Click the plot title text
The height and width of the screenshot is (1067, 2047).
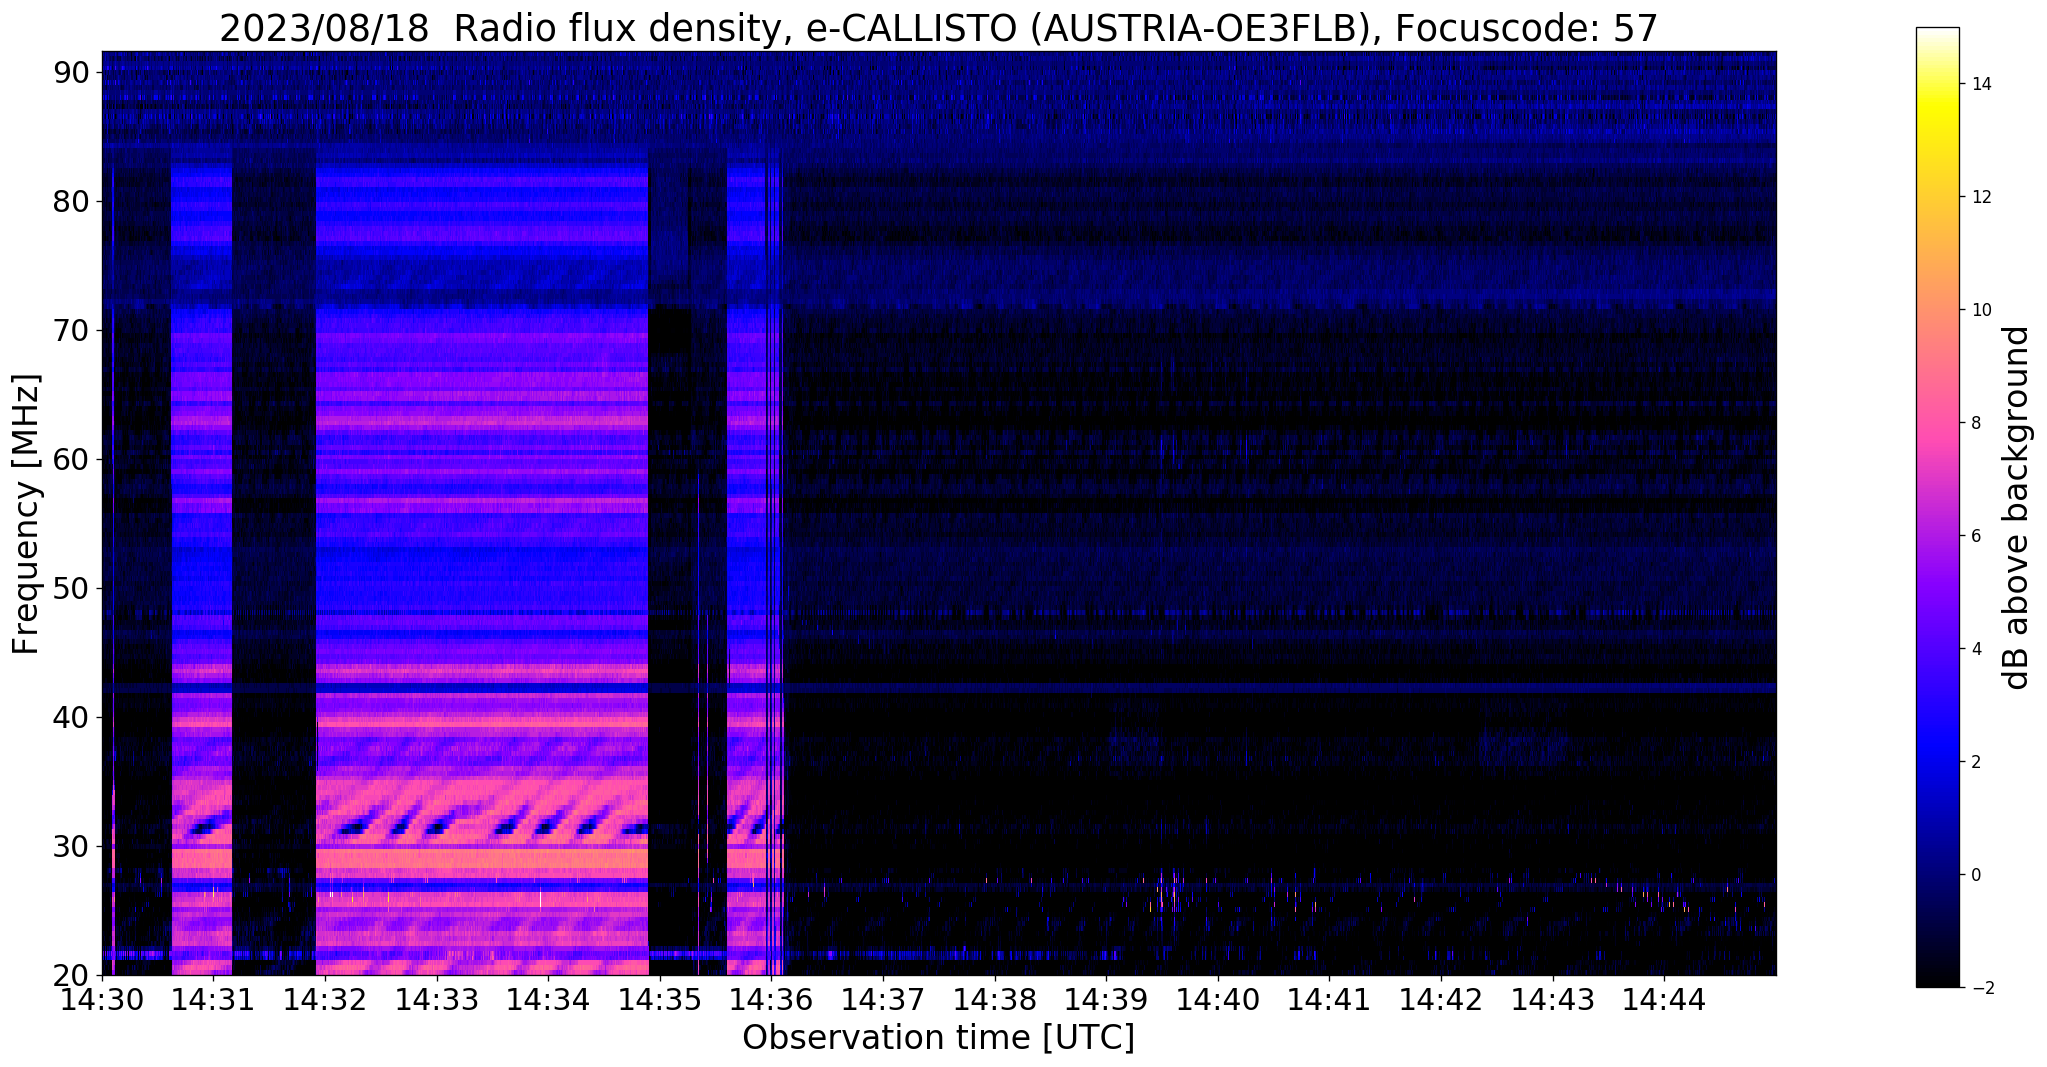tap(938, 28)
